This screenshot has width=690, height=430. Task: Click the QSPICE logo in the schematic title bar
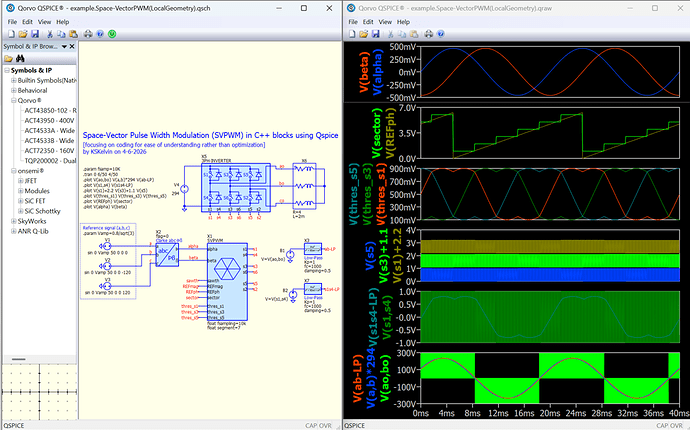(x=10, y=8)
